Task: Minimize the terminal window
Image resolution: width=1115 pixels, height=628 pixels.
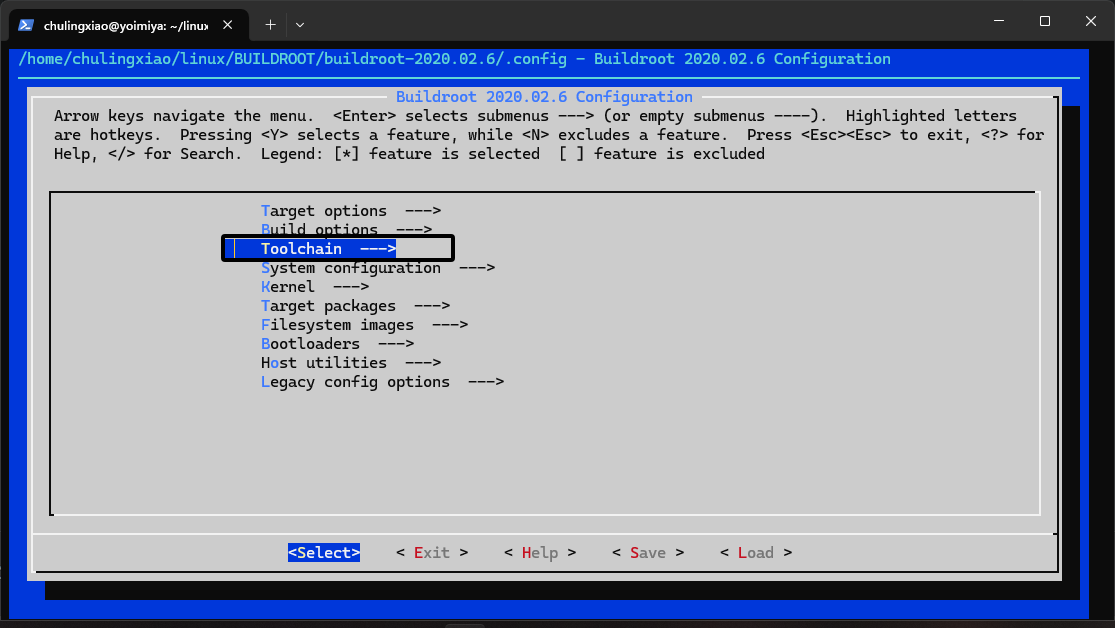Action: pyautogui.click(x=999, y=21)
